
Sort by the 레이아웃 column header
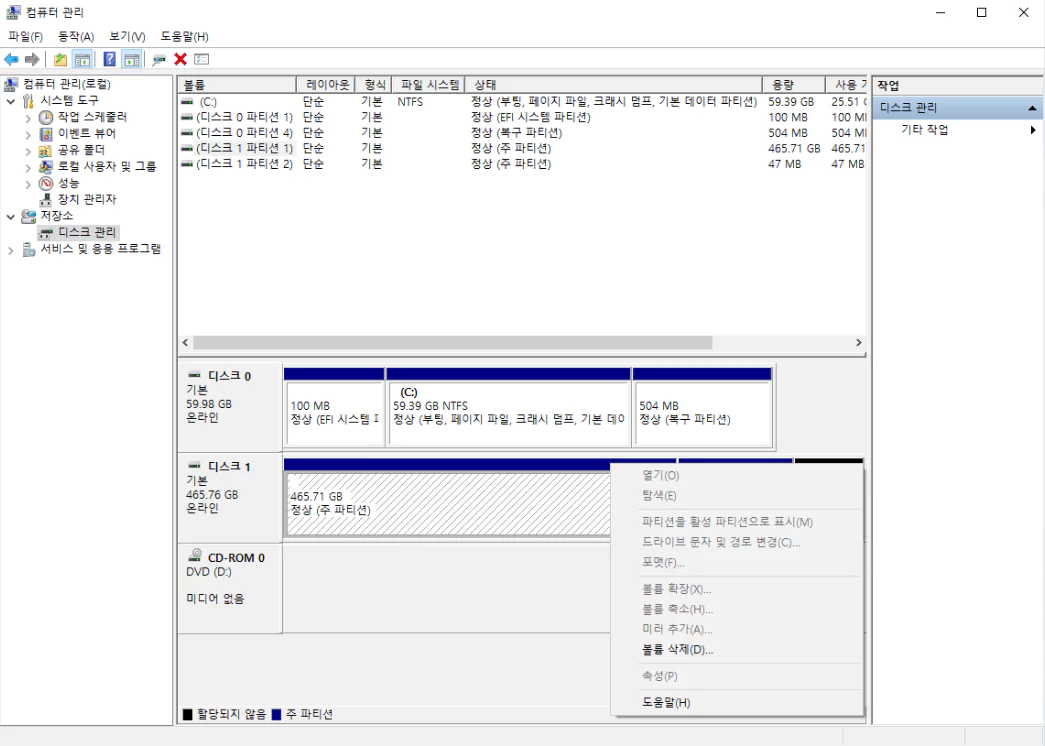point(326,85)
